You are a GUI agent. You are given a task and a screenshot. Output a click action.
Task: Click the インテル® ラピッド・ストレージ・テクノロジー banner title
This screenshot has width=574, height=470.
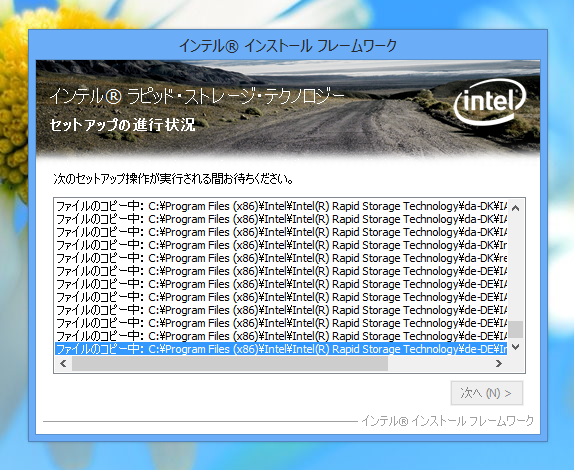coord(197,96)
